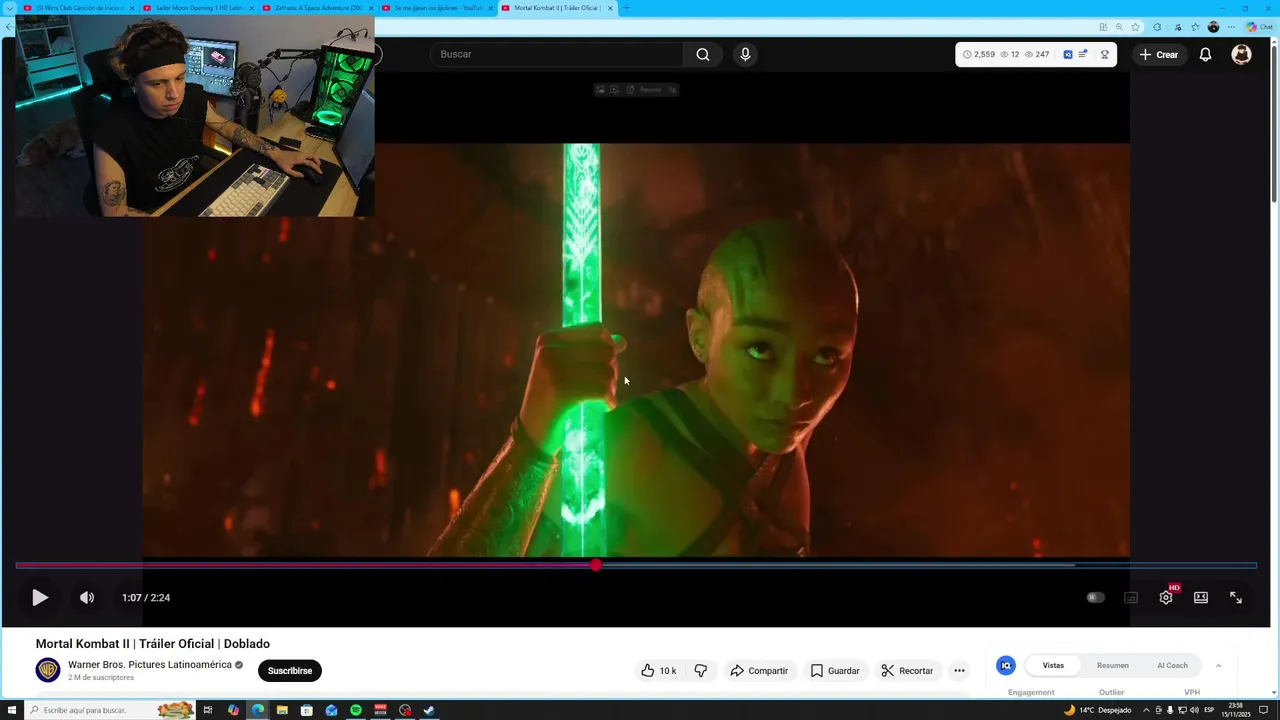This screenshot has height=720, width=1280.
Task: Select the Vistas tab in vidIQ panel
Action: click(x=1053, y=666)
